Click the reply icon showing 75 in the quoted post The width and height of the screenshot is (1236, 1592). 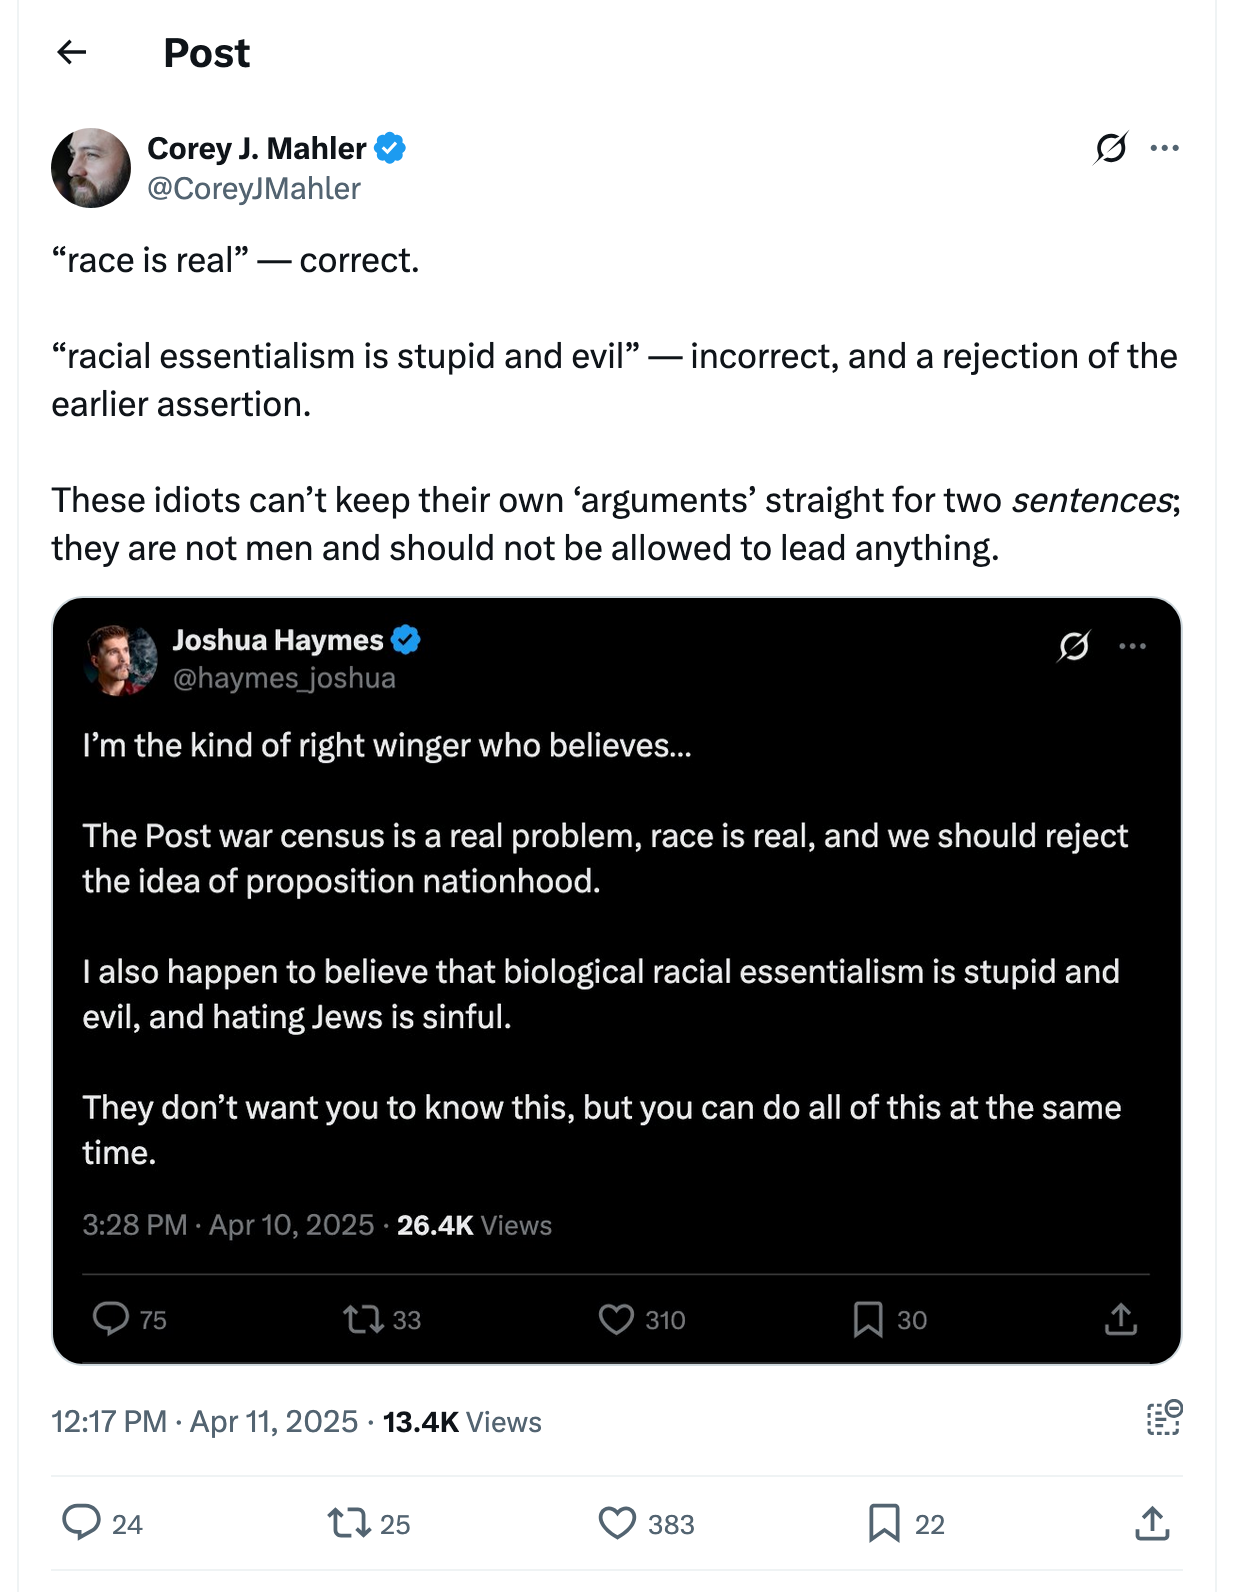(x=111, y=1319)
